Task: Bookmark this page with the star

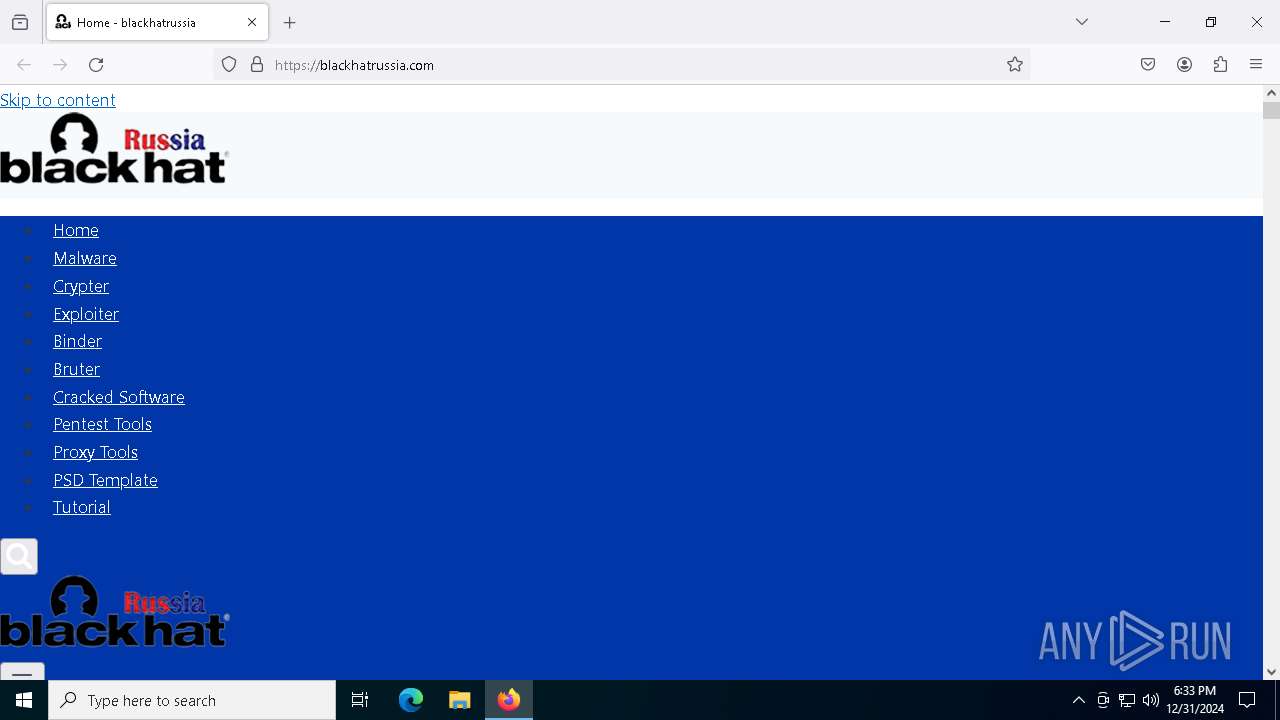Action: coord(1015,65)
